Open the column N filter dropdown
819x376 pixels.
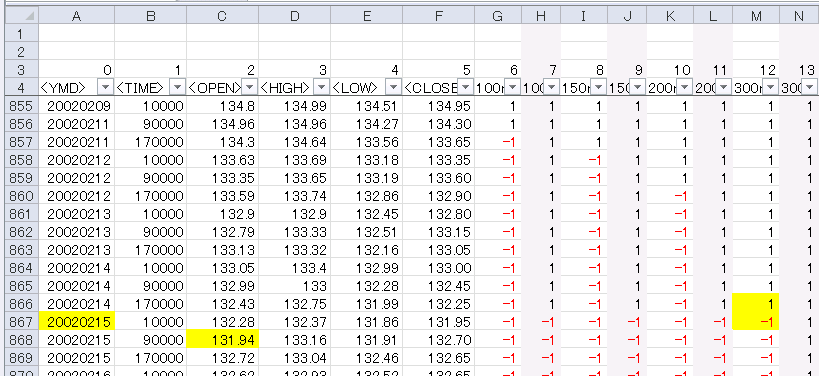[x=810, y=87]
